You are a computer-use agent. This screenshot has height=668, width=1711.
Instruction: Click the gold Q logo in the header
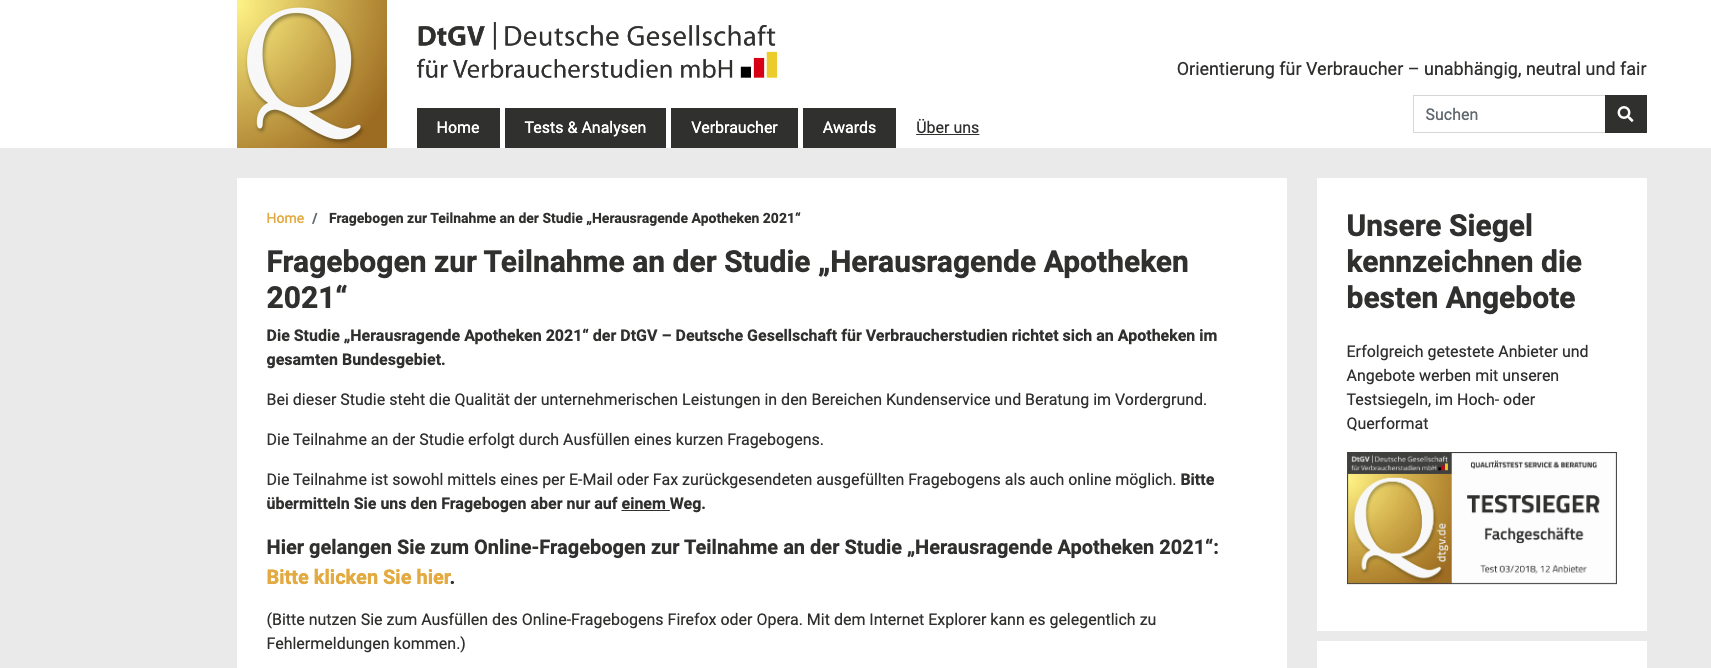[x=311, y=74]
